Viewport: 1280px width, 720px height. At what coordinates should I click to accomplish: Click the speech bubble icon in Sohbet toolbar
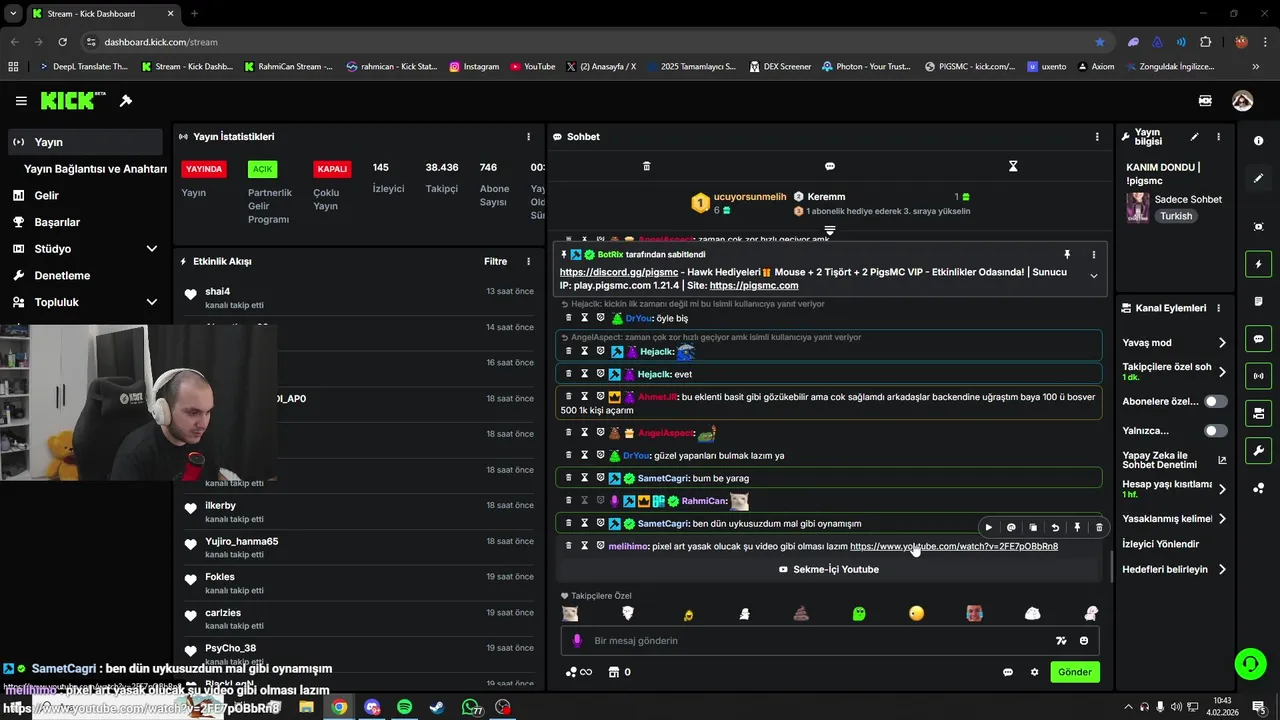click(x=830, y=166)
